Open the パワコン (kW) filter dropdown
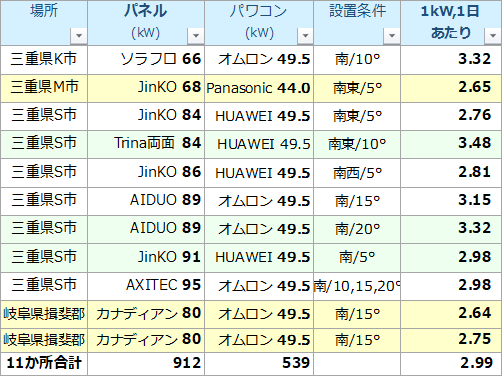The image size is (503, 377). pos(305,36)
